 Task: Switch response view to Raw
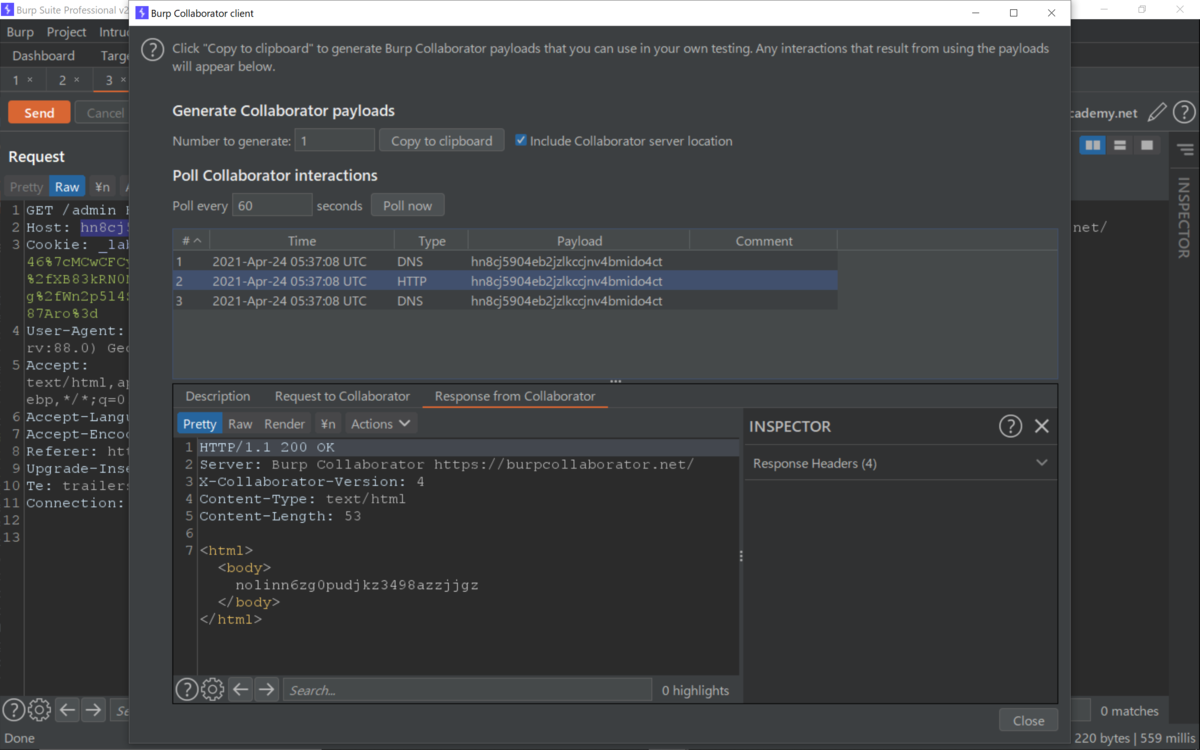[x=240, y=424]
